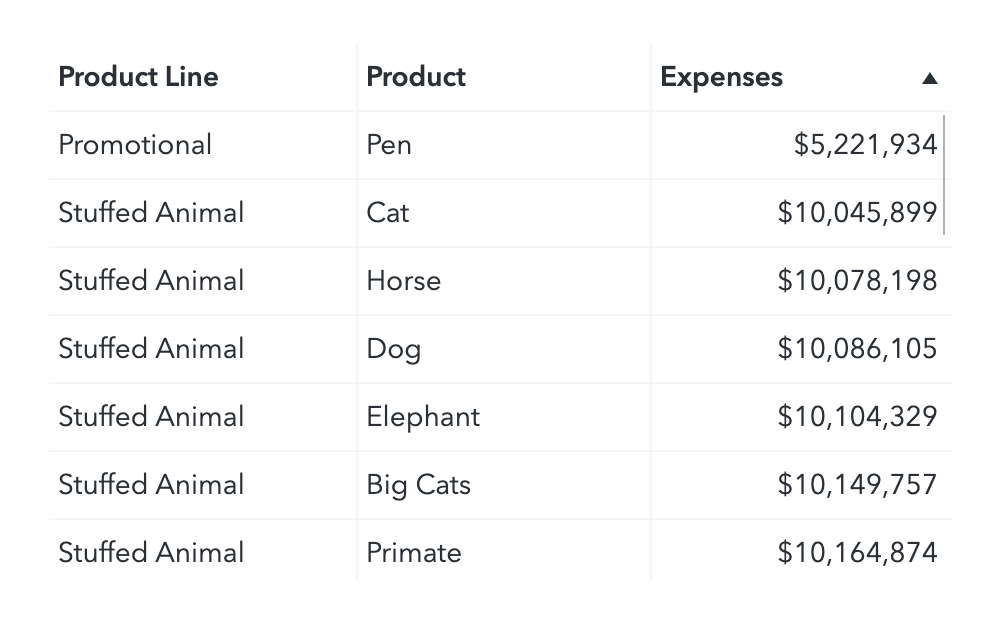Select the Elephant product cell
Screen dimensions: 1000x642
pos(423,417)
